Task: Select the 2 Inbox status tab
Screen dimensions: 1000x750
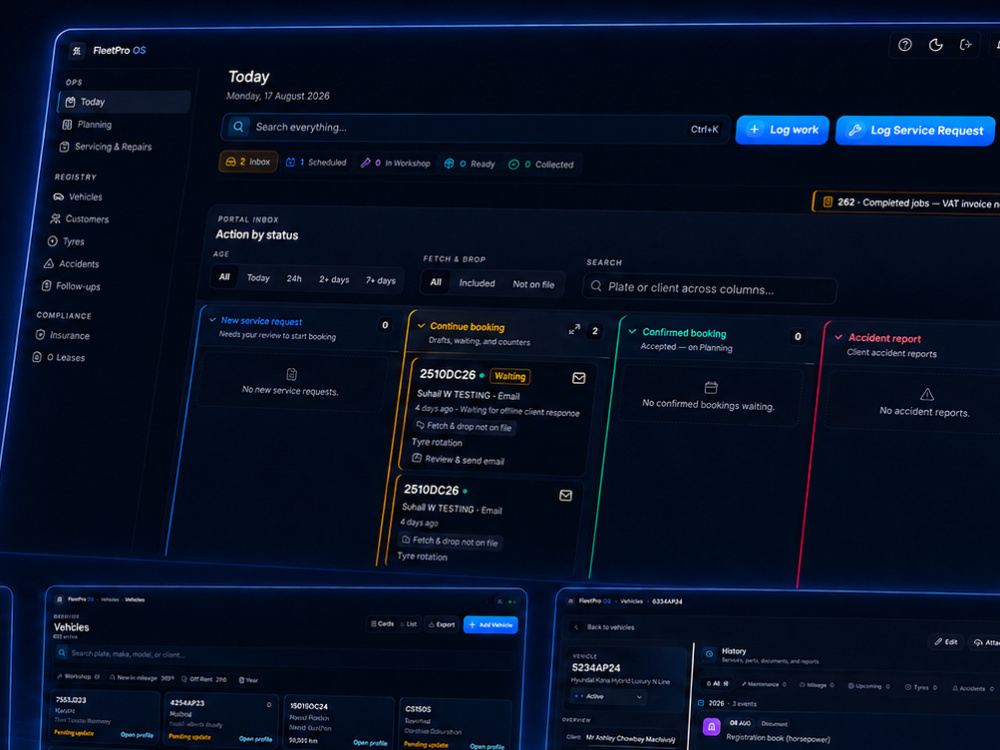Action: tap(248, 162)
